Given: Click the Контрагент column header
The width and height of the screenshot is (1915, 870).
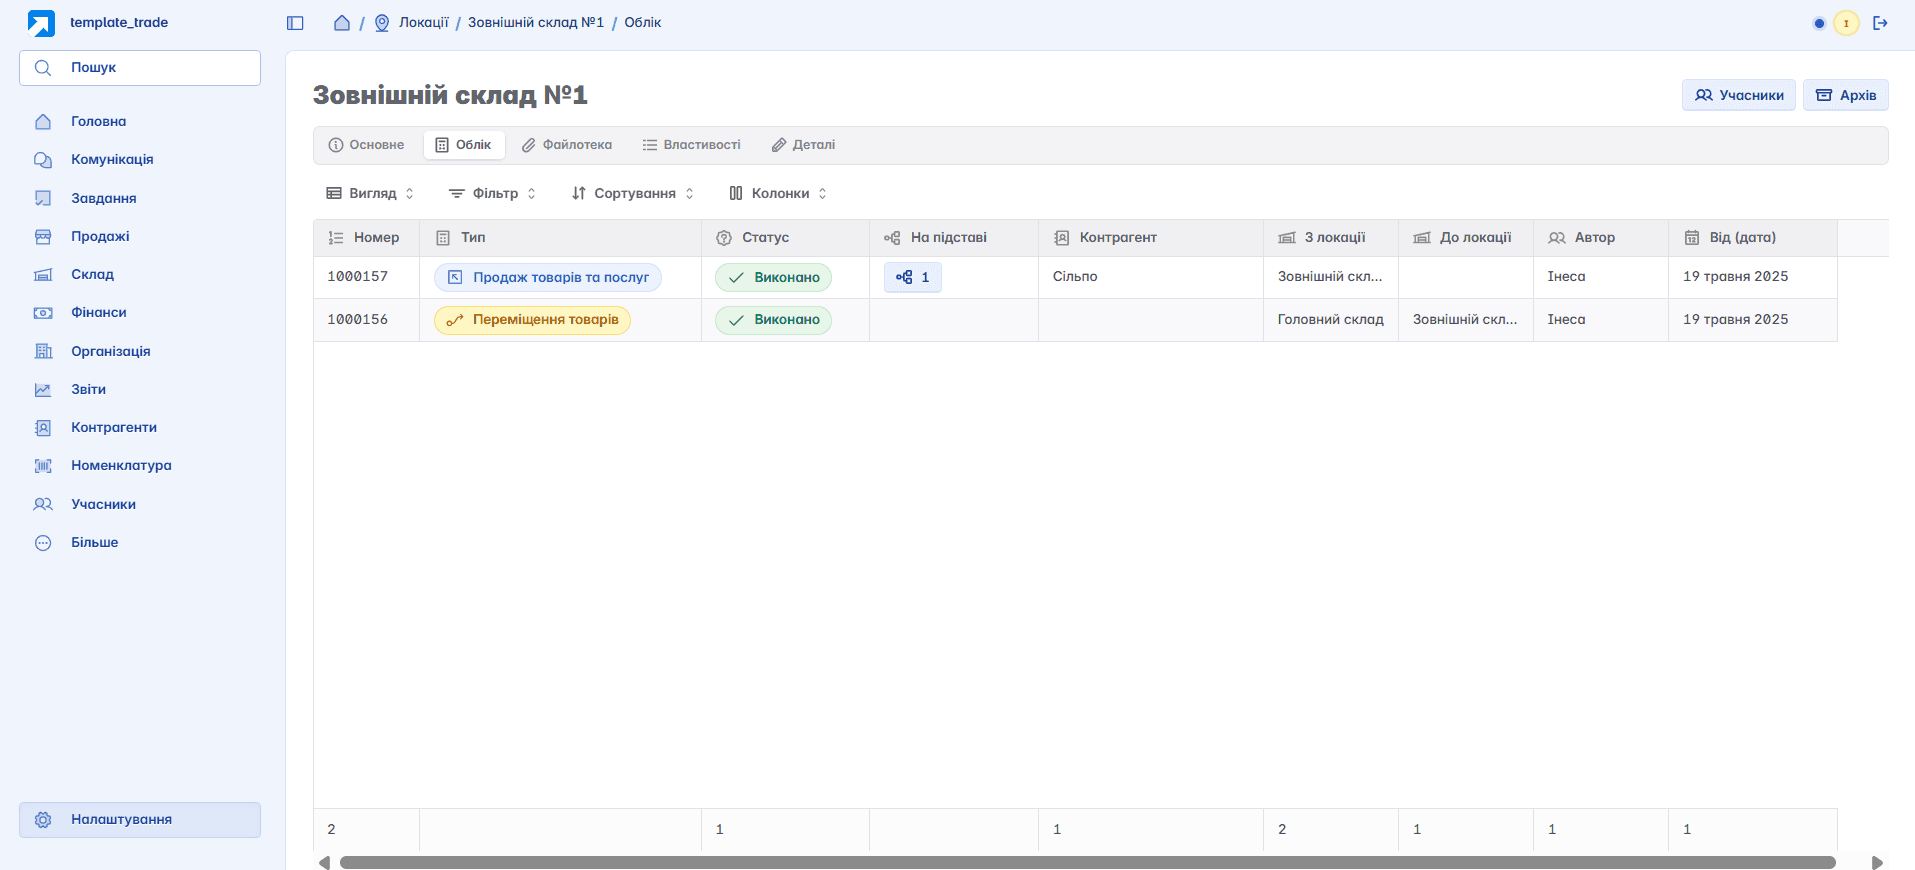Looking at the screenshot, I should (1151, 238).
